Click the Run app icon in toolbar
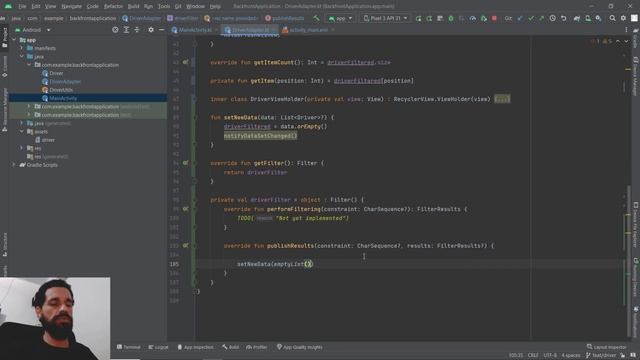Image resolution: width=640 pixels, height=360 pixels. [418, 18]
